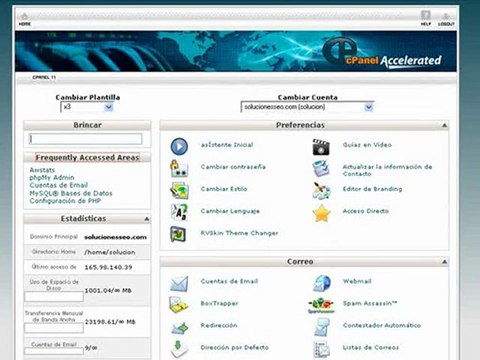480x360 pixels.
Task: Open the Help icon
Action: coord(426,15)
